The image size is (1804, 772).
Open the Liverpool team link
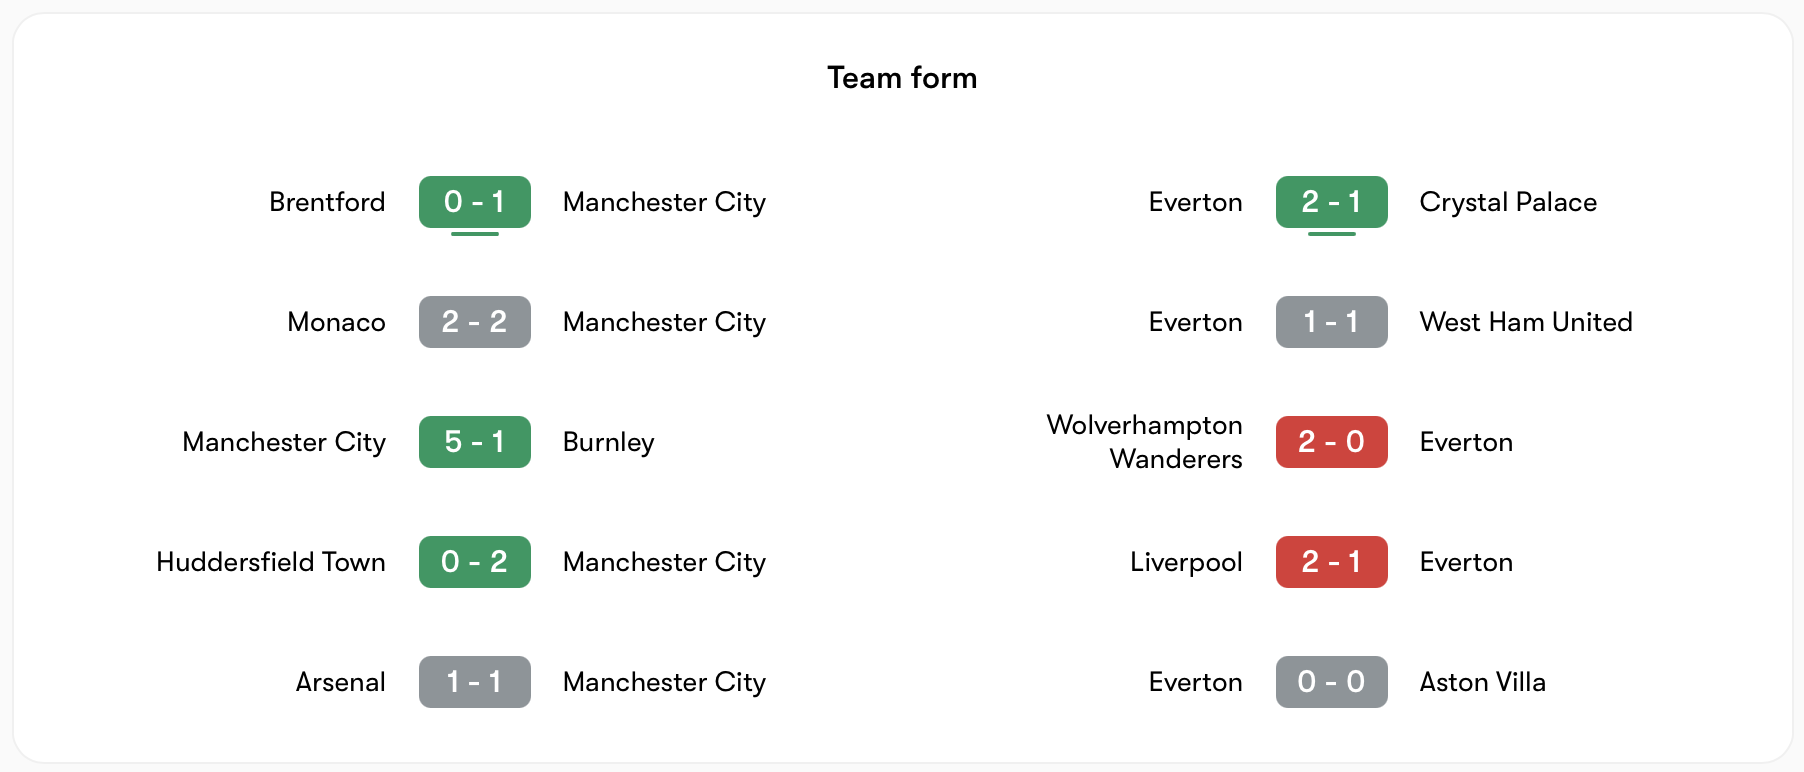click(x=1186, y=562)
